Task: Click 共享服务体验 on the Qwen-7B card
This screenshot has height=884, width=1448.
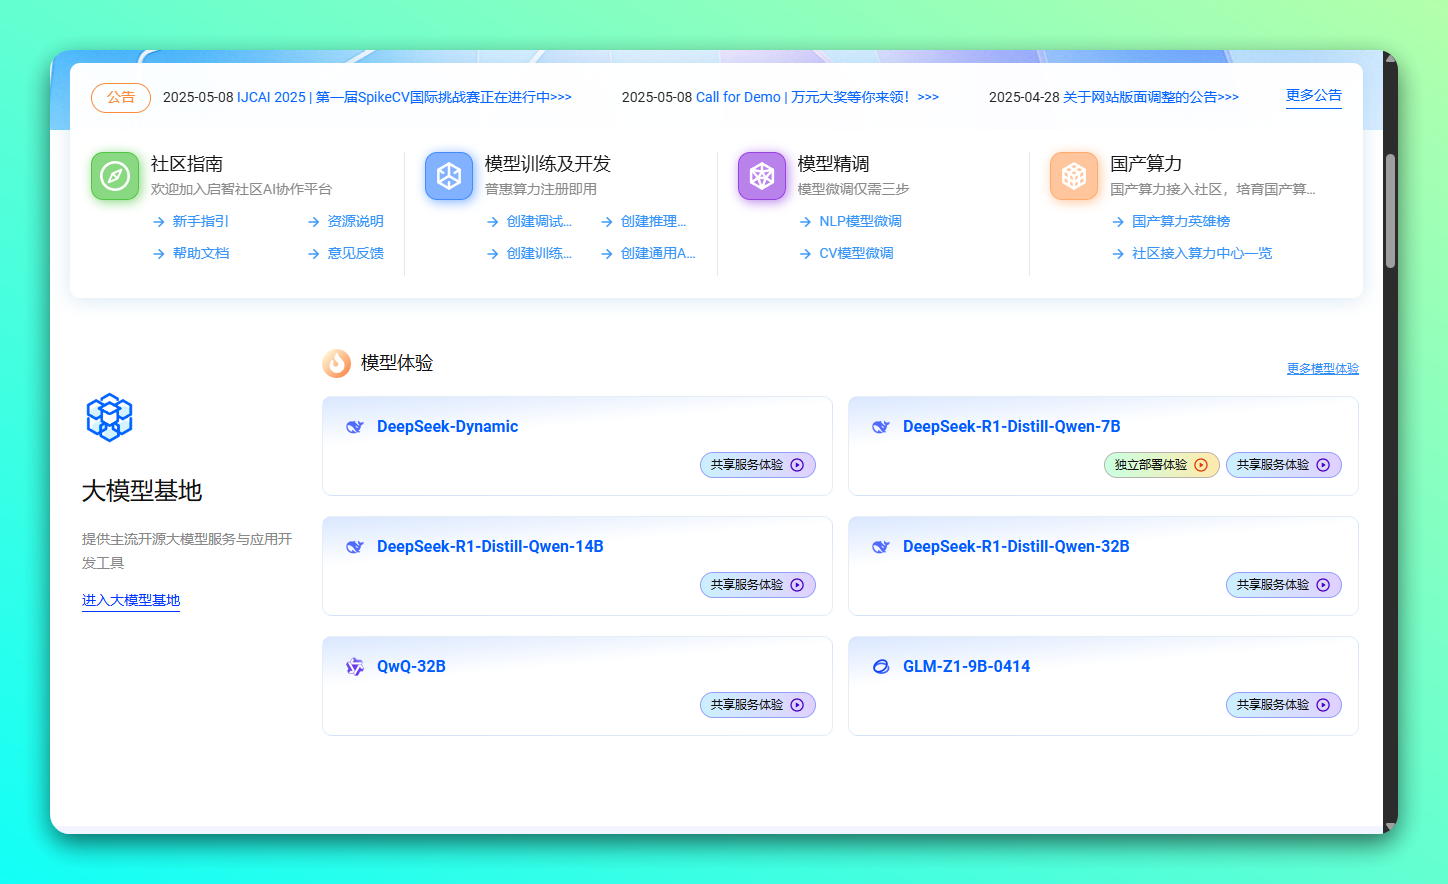Action: (x=1284, y=465)
